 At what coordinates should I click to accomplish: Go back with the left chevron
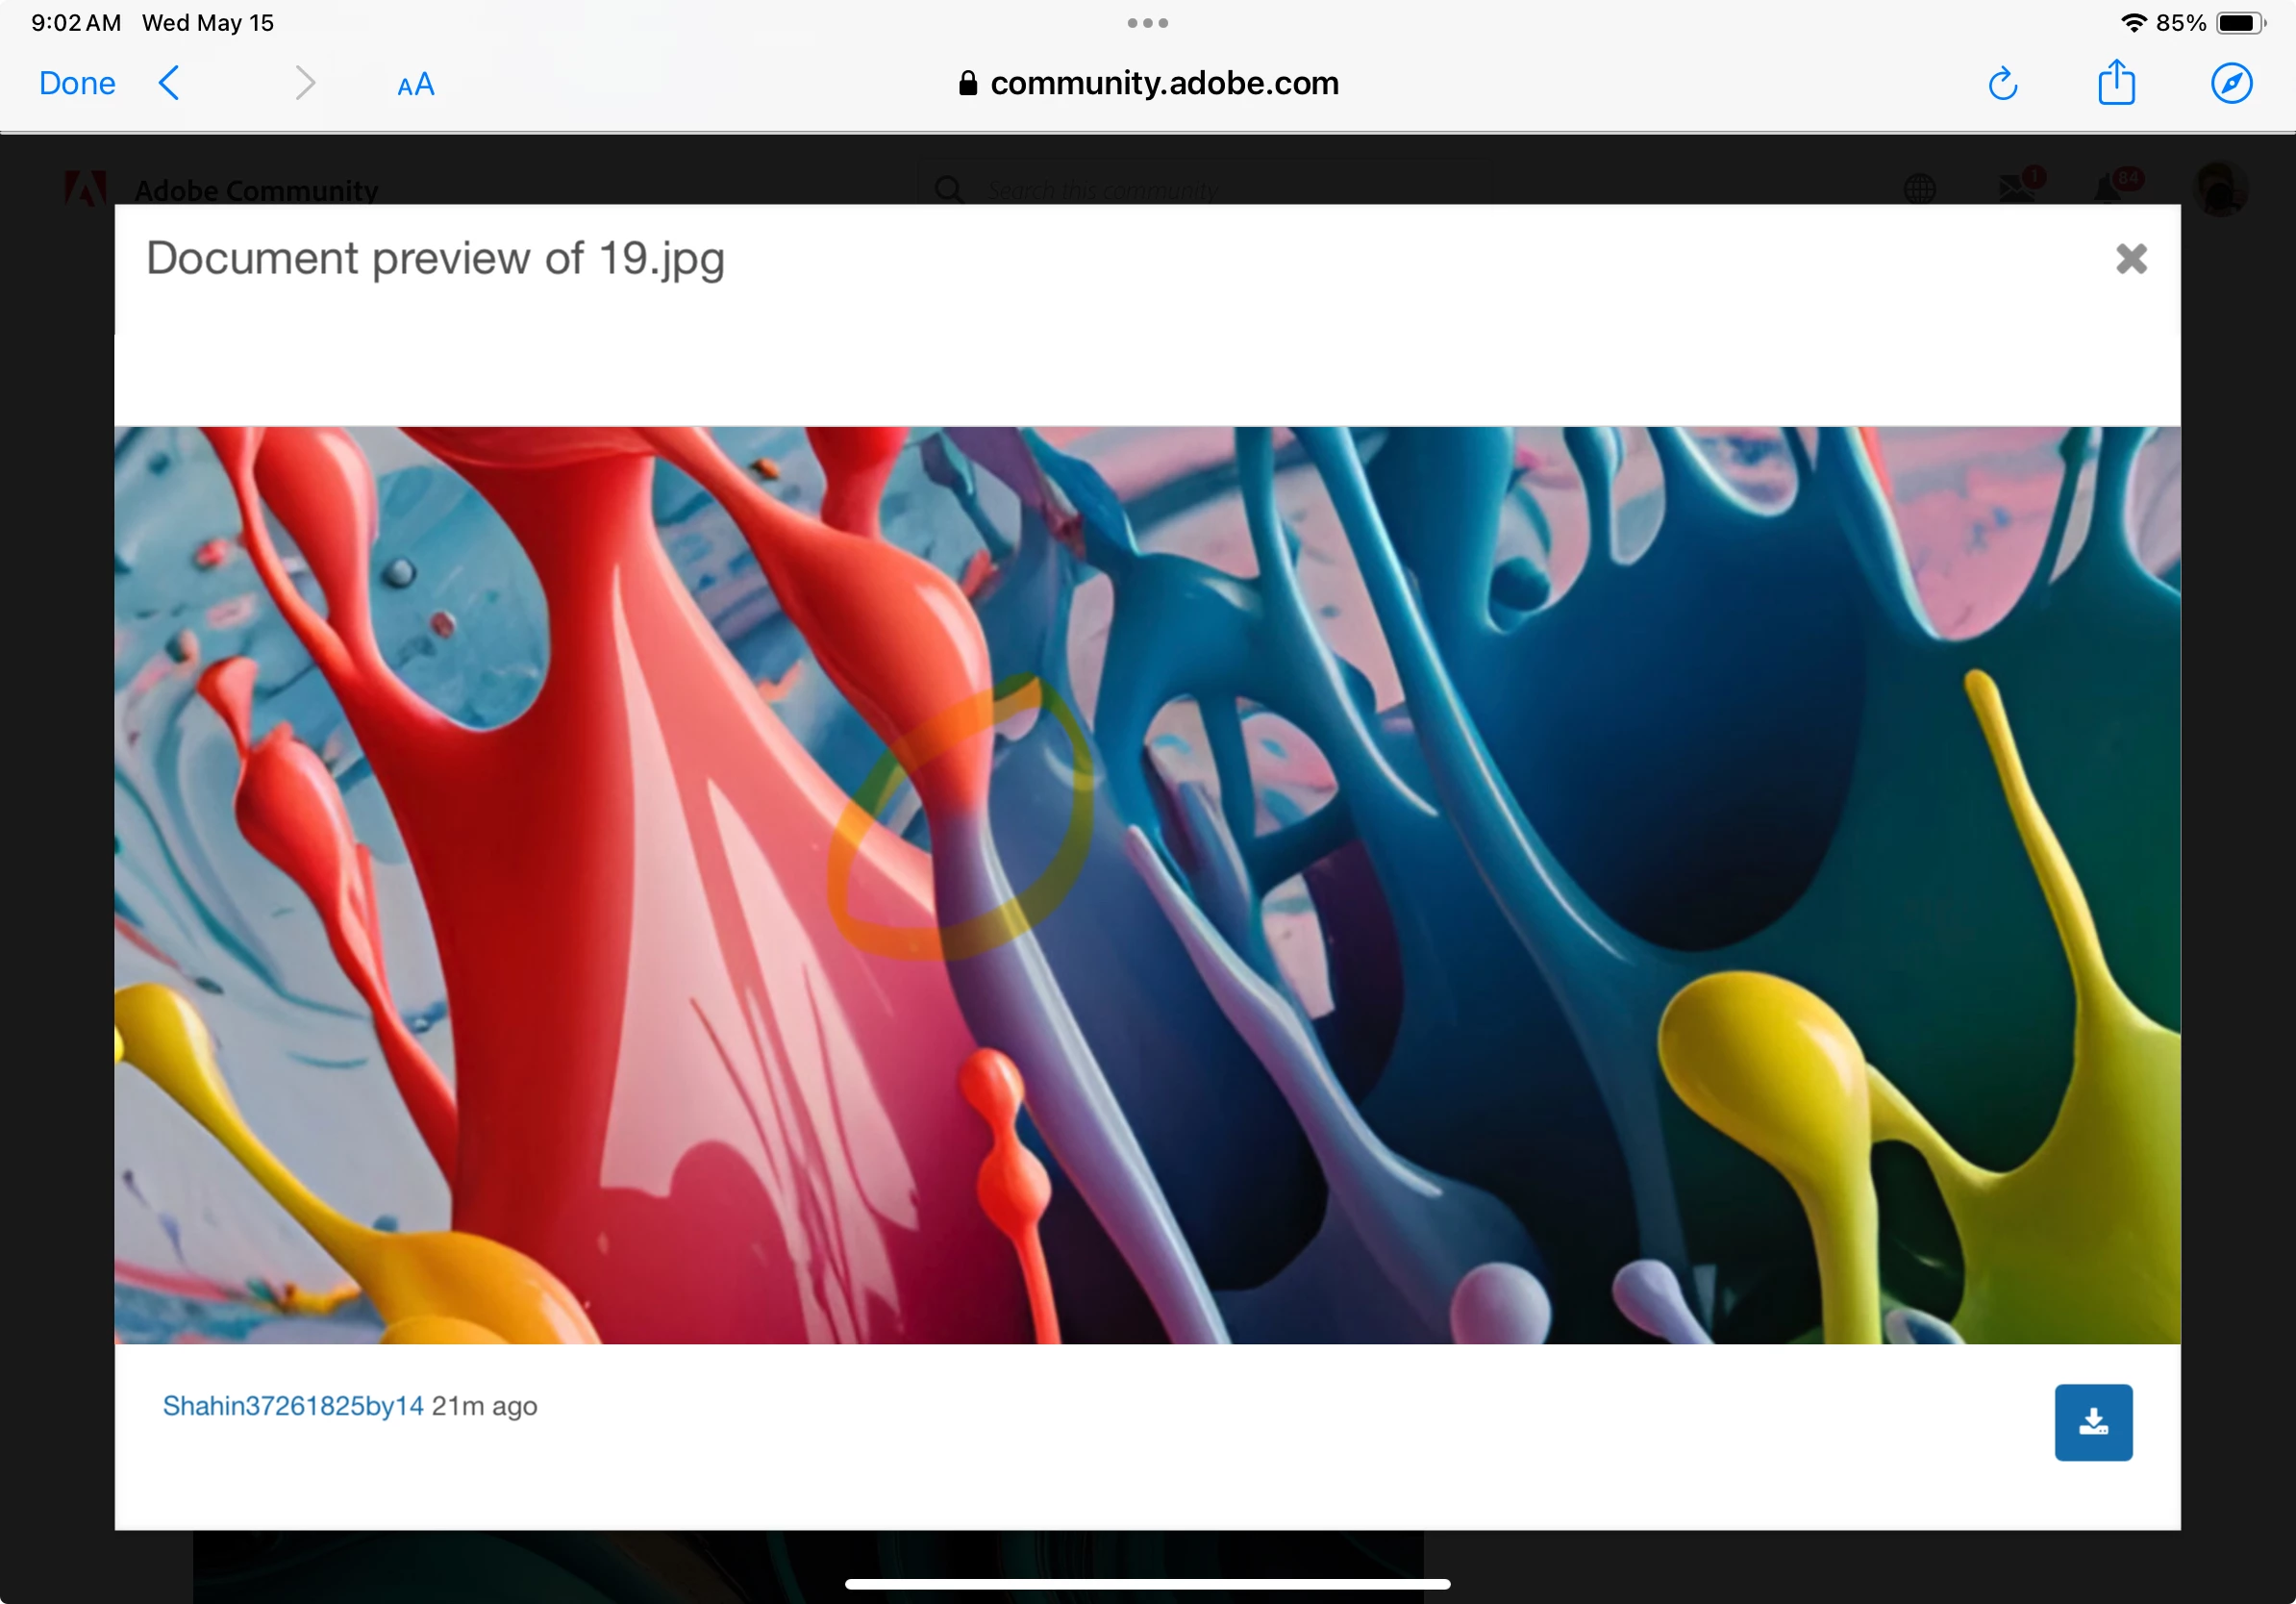click(170, 83)
